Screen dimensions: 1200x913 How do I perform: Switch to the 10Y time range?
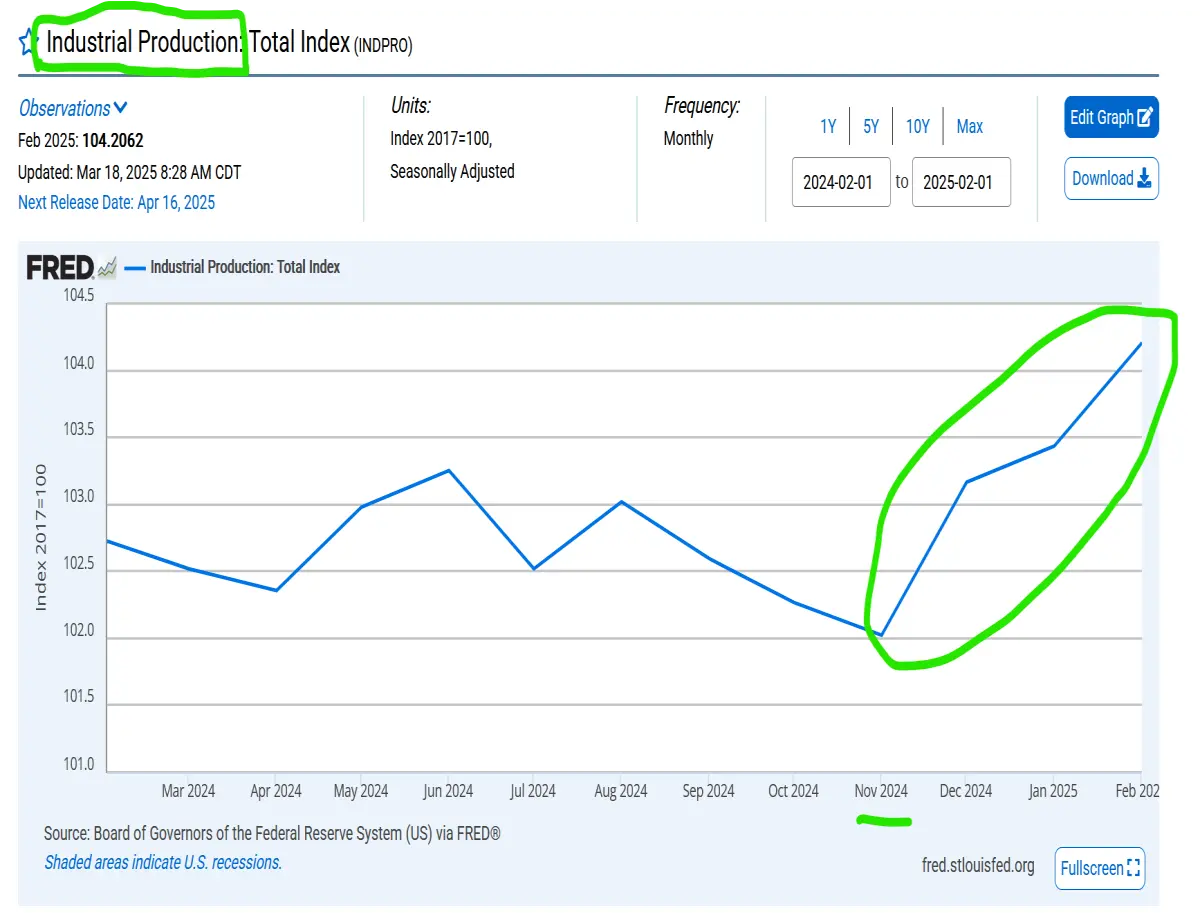[x=918, y=127]
